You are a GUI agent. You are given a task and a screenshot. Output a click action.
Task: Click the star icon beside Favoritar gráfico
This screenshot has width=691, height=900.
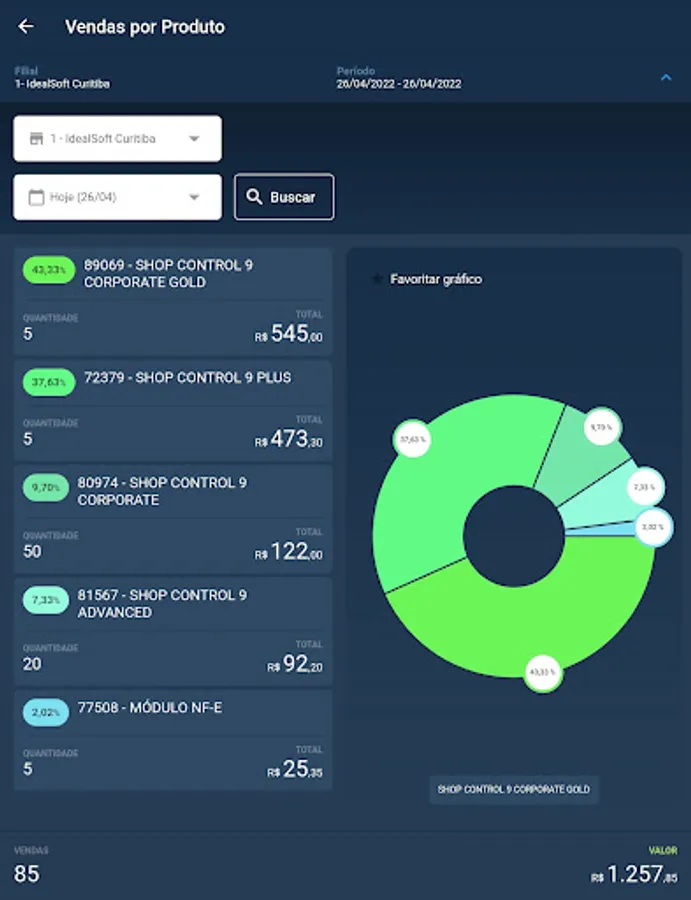point(376,279)
